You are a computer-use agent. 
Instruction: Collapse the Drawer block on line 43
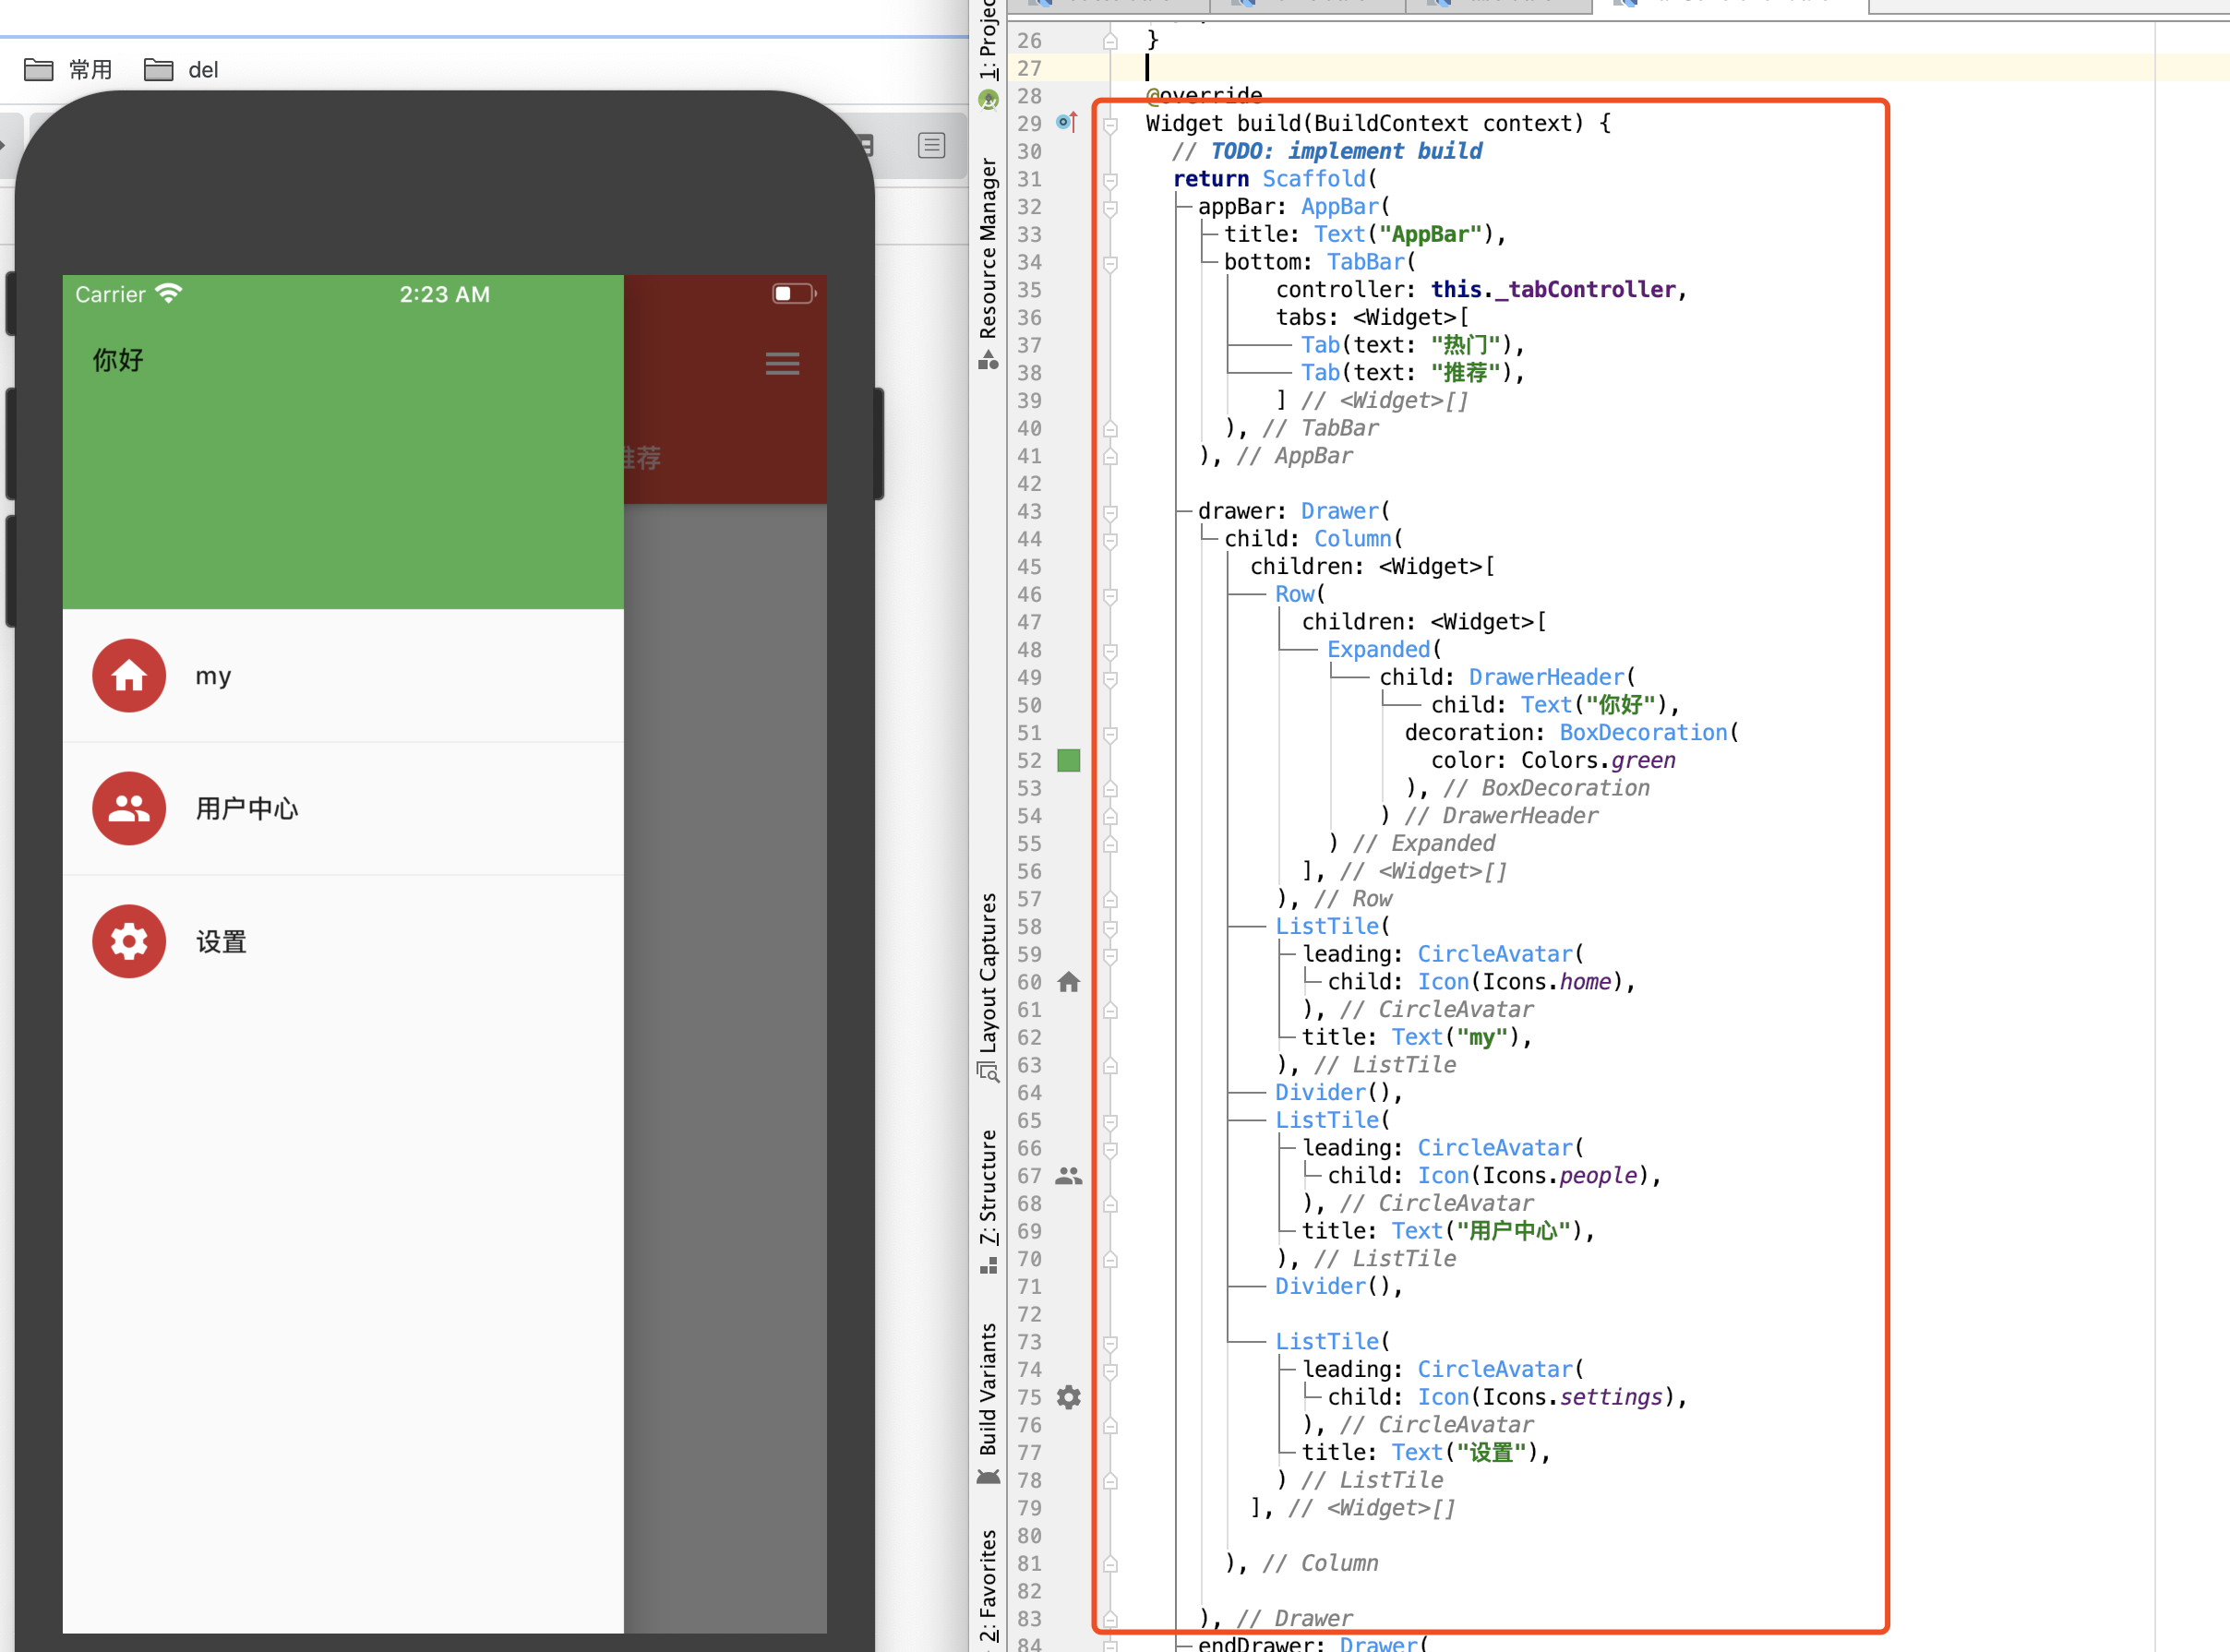click(x=1110, y=512)
